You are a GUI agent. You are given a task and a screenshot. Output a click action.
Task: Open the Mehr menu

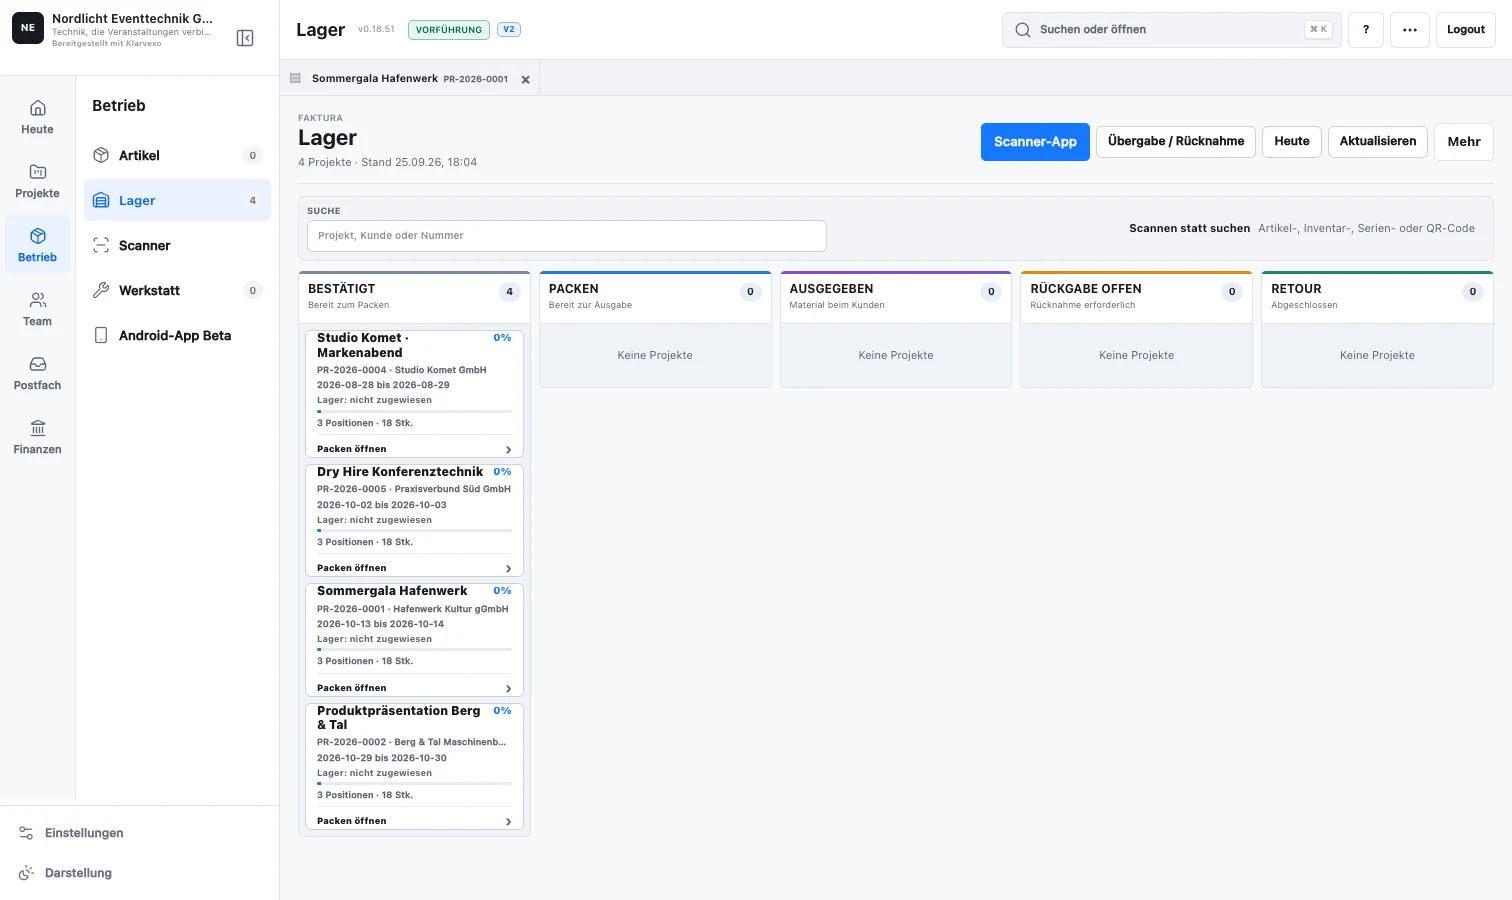point(1464,142)
